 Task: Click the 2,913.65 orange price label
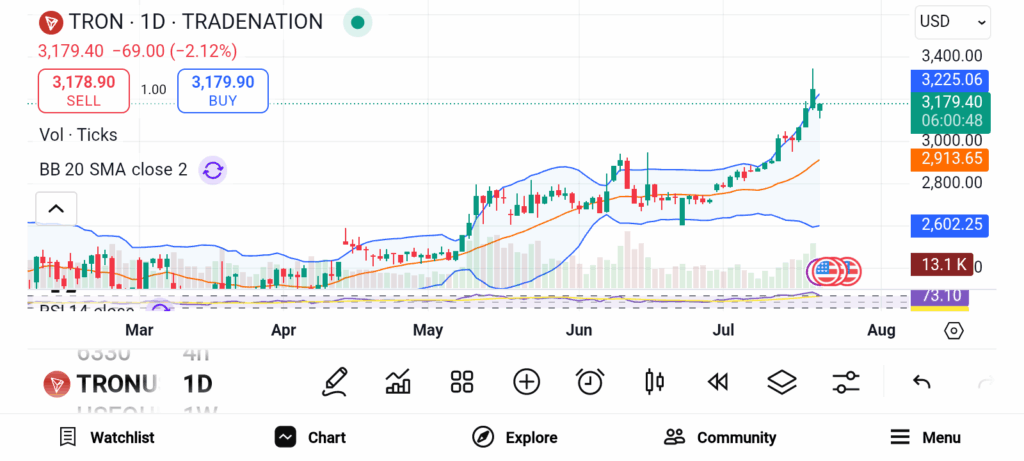[x=950, y=160]
